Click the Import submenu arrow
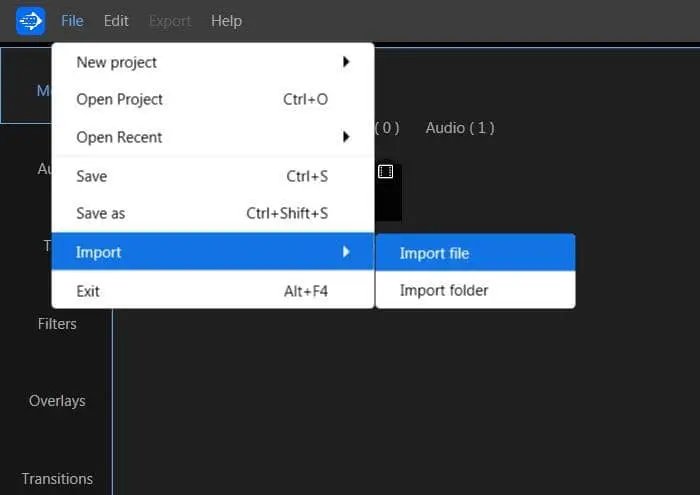 [x=346, y=252]
